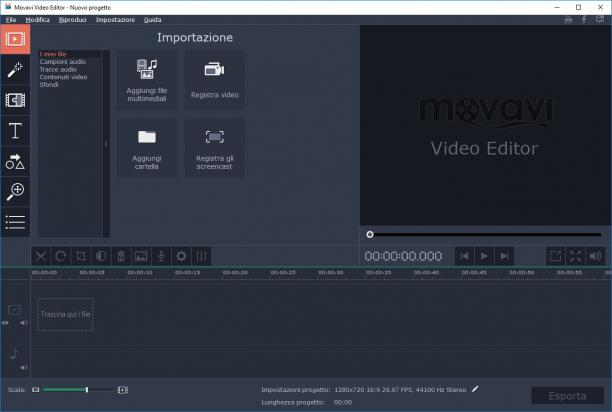Select Contenuti video category
Screen dimensions: 612x412
click(x=63, y=77)
